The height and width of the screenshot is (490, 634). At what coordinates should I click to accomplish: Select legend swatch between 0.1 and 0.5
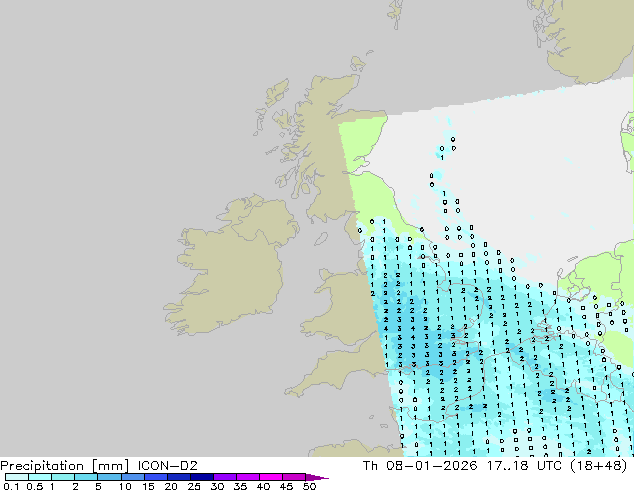(x=17, y=477)
